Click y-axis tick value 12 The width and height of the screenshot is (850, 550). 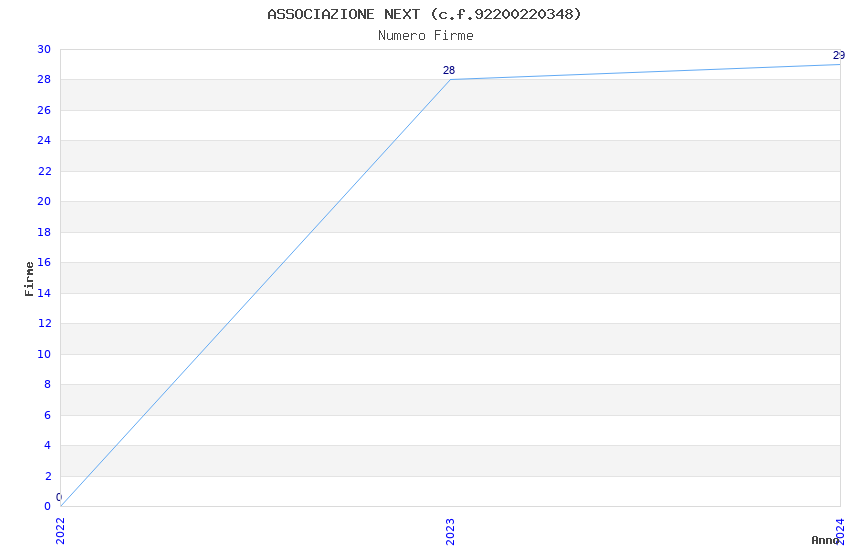click(44, 323)
